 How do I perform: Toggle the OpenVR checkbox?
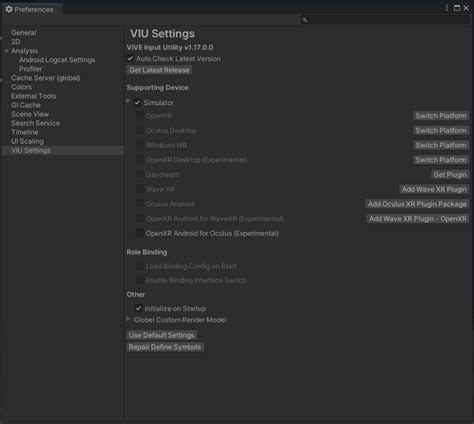click(140, 116)
